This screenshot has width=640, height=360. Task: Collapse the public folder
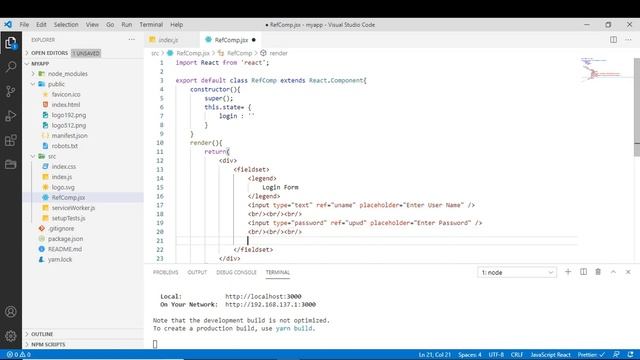tap(83, 84)
